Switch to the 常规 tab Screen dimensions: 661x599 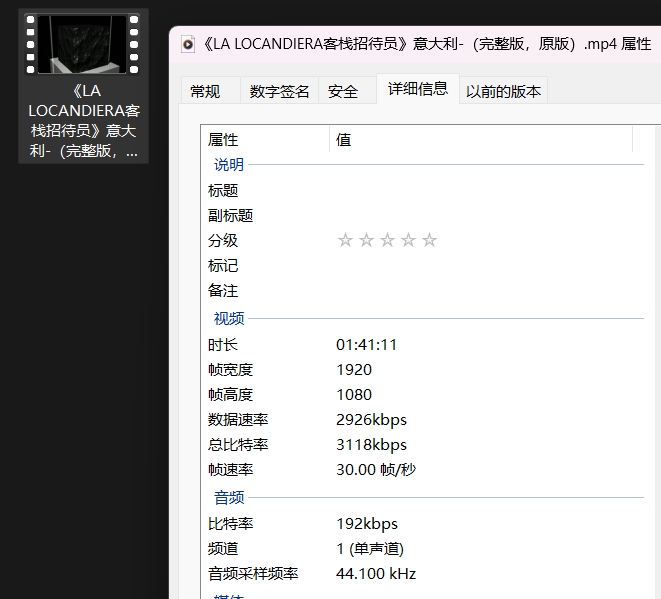205,91
